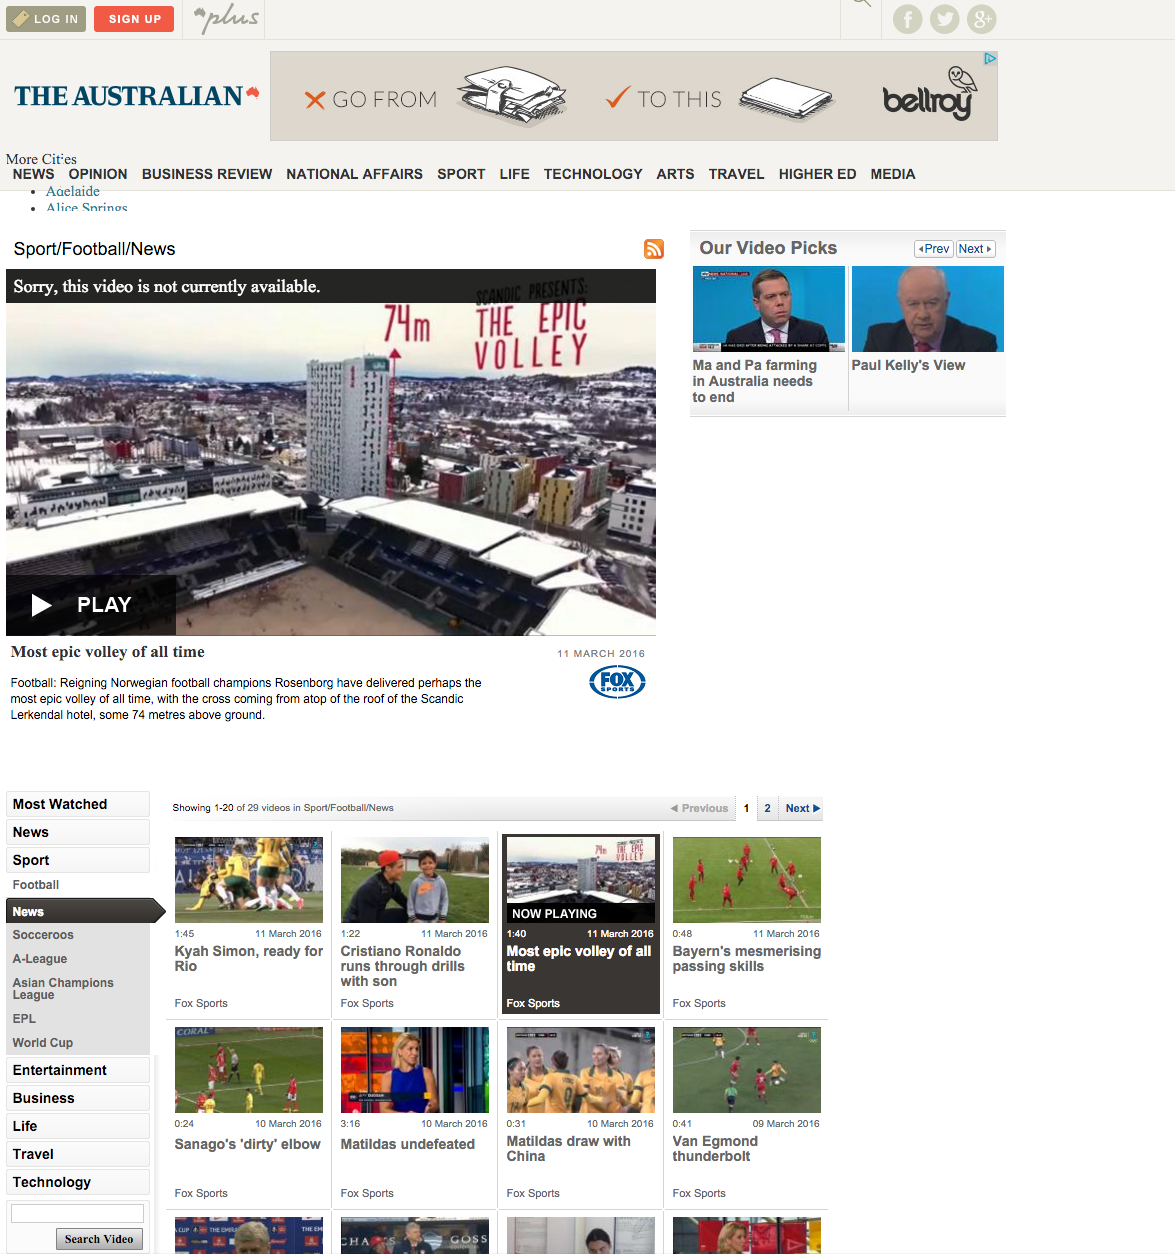Expand the News video category
The width and height of the screenshot is (1175, 1254).
tap(78, 832)
